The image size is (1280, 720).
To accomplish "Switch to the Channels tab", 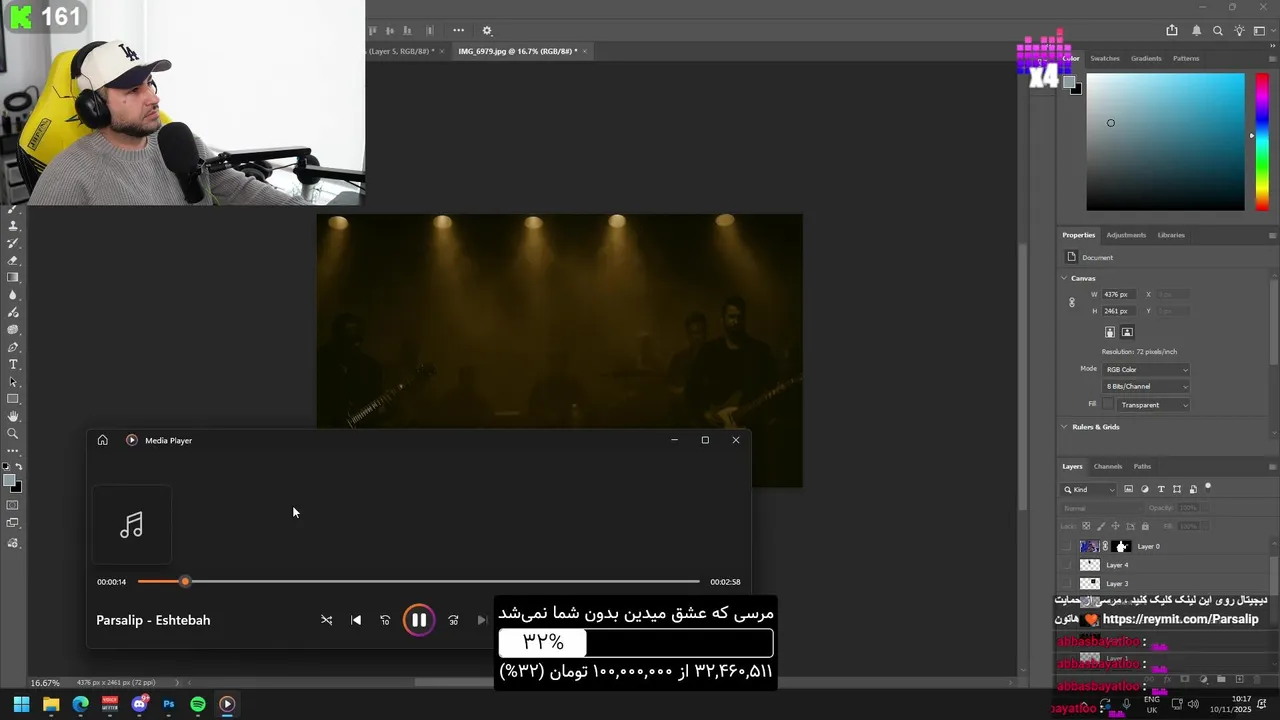I will [1108, 466].
